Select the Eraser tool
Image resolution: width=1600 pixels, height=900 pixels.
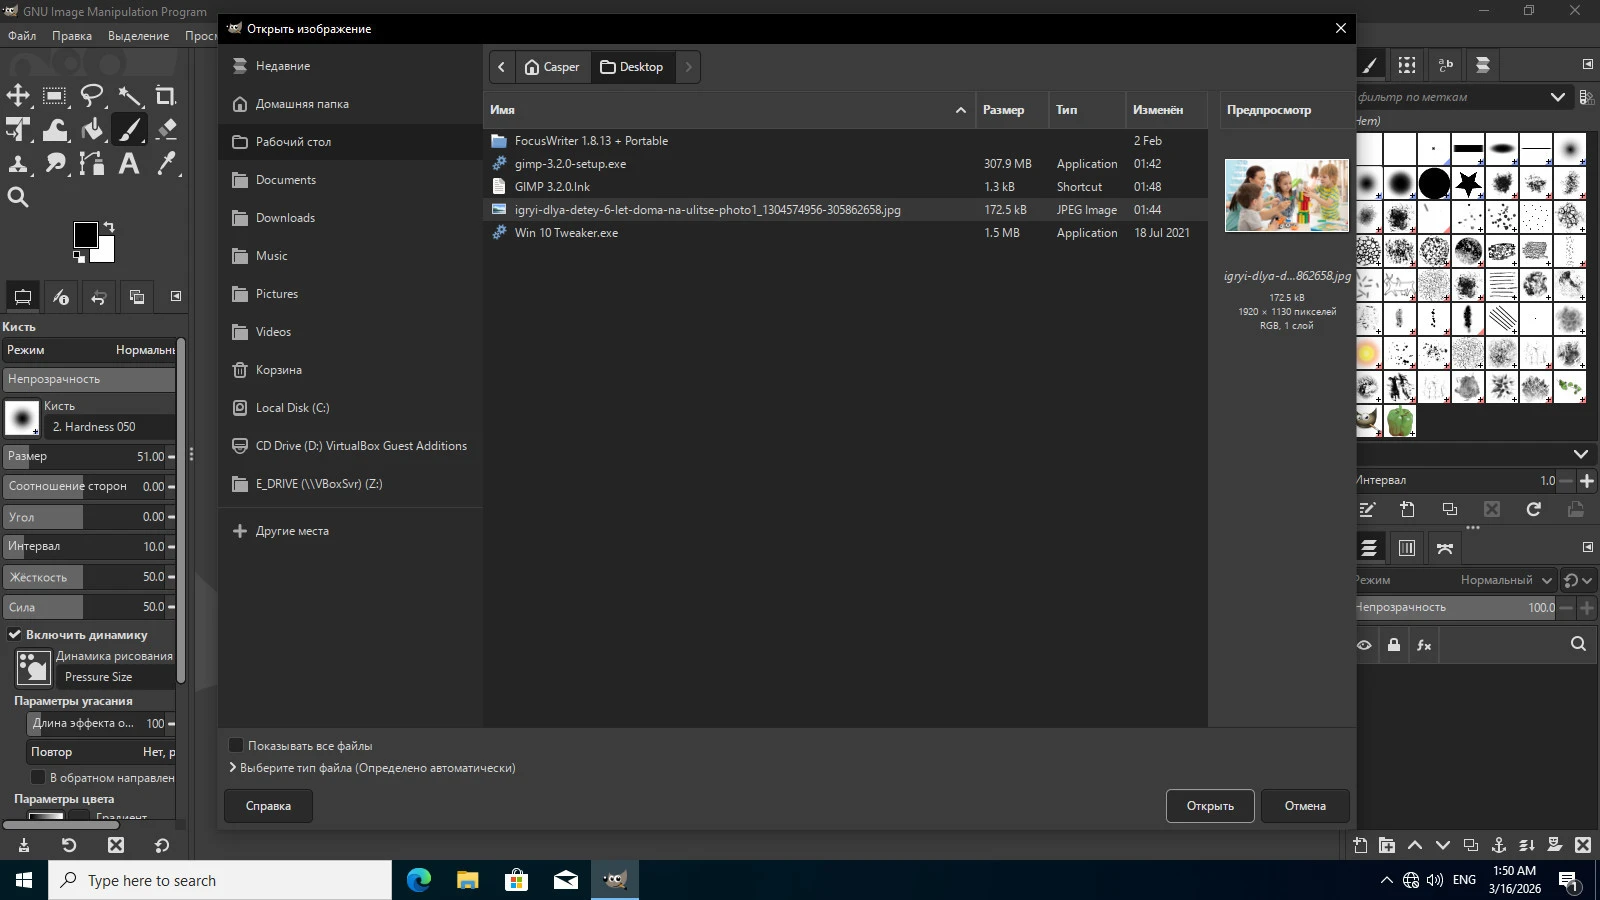point(166,130)
